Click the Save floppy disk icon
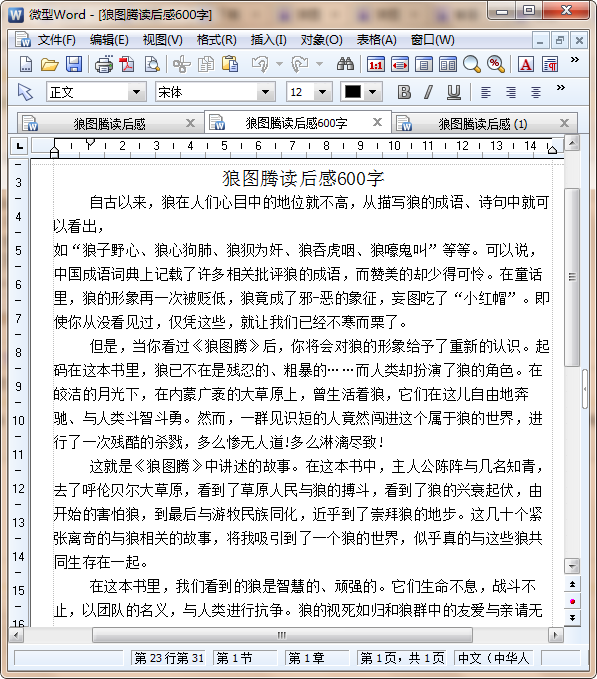The height and width of the screenshot is (679, 597). click(x=74, y=65)
